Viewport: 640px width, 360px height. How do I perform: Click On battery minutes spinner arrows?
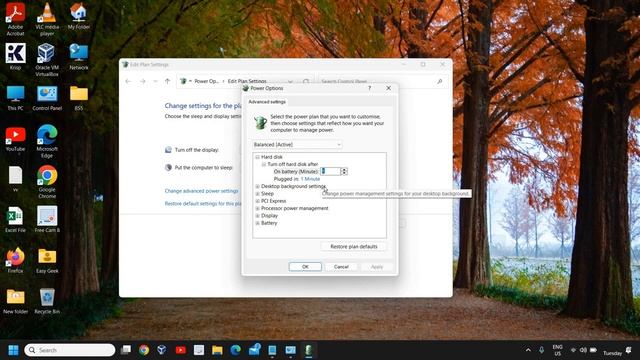point(344,171)
